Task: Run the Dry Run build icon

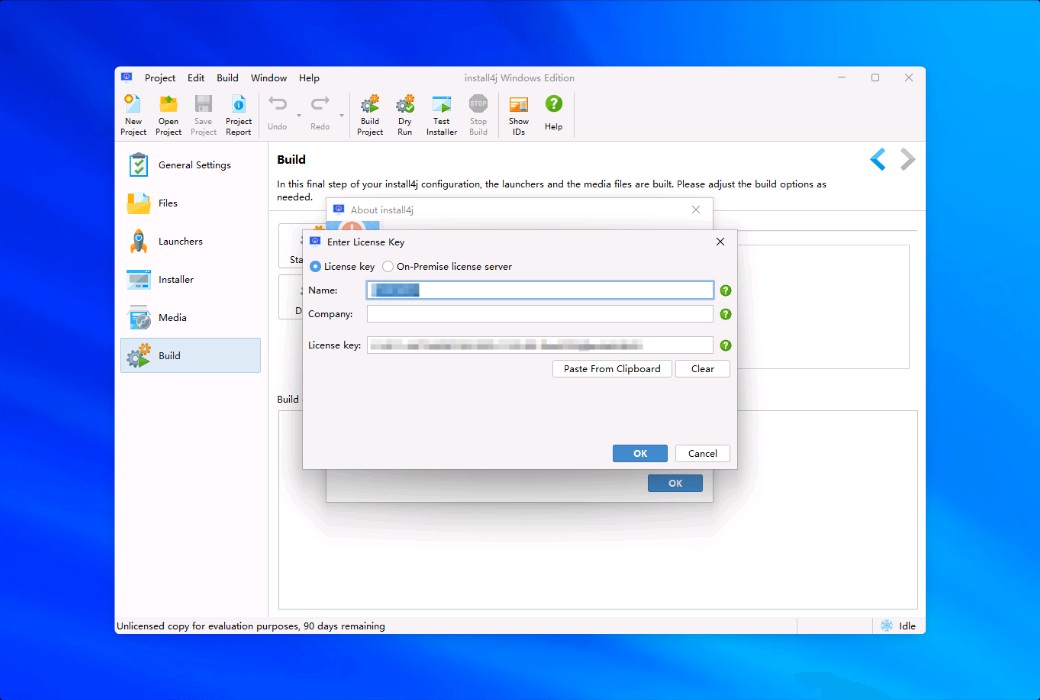Action: 405,115
